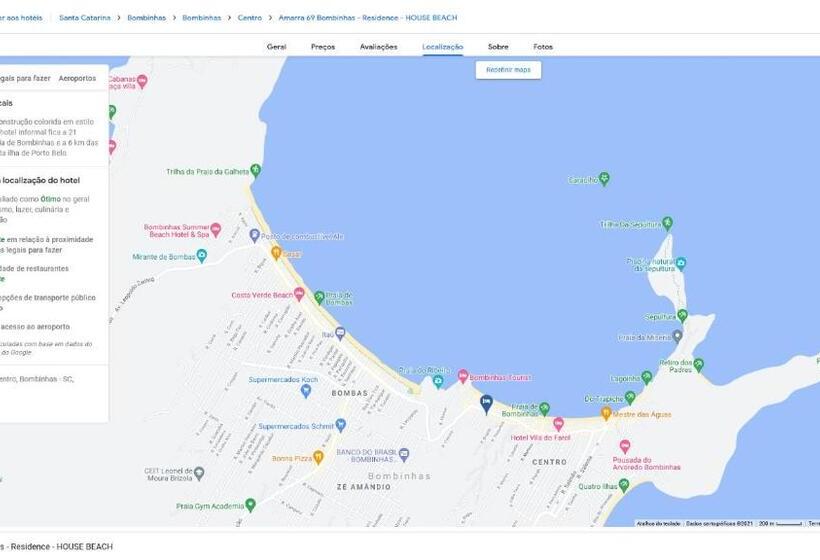
Task: Click the Bombinhas Tourist hotel pin
Action: [463, 376]
